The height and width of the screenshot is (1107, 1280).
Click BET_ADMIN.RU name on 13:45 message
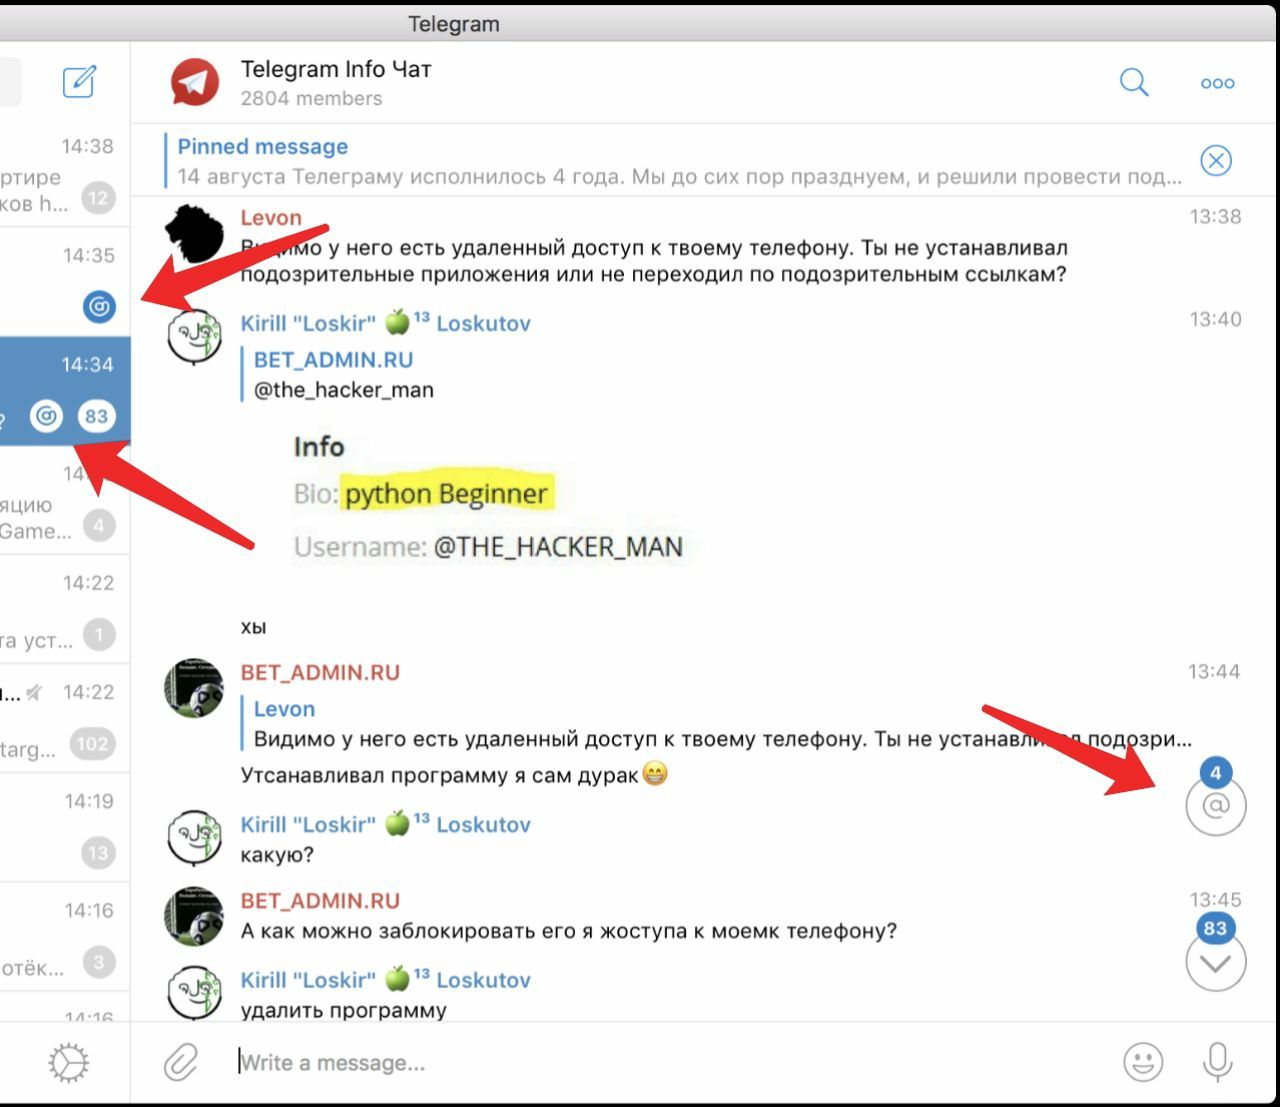click(x=320, y=901)
